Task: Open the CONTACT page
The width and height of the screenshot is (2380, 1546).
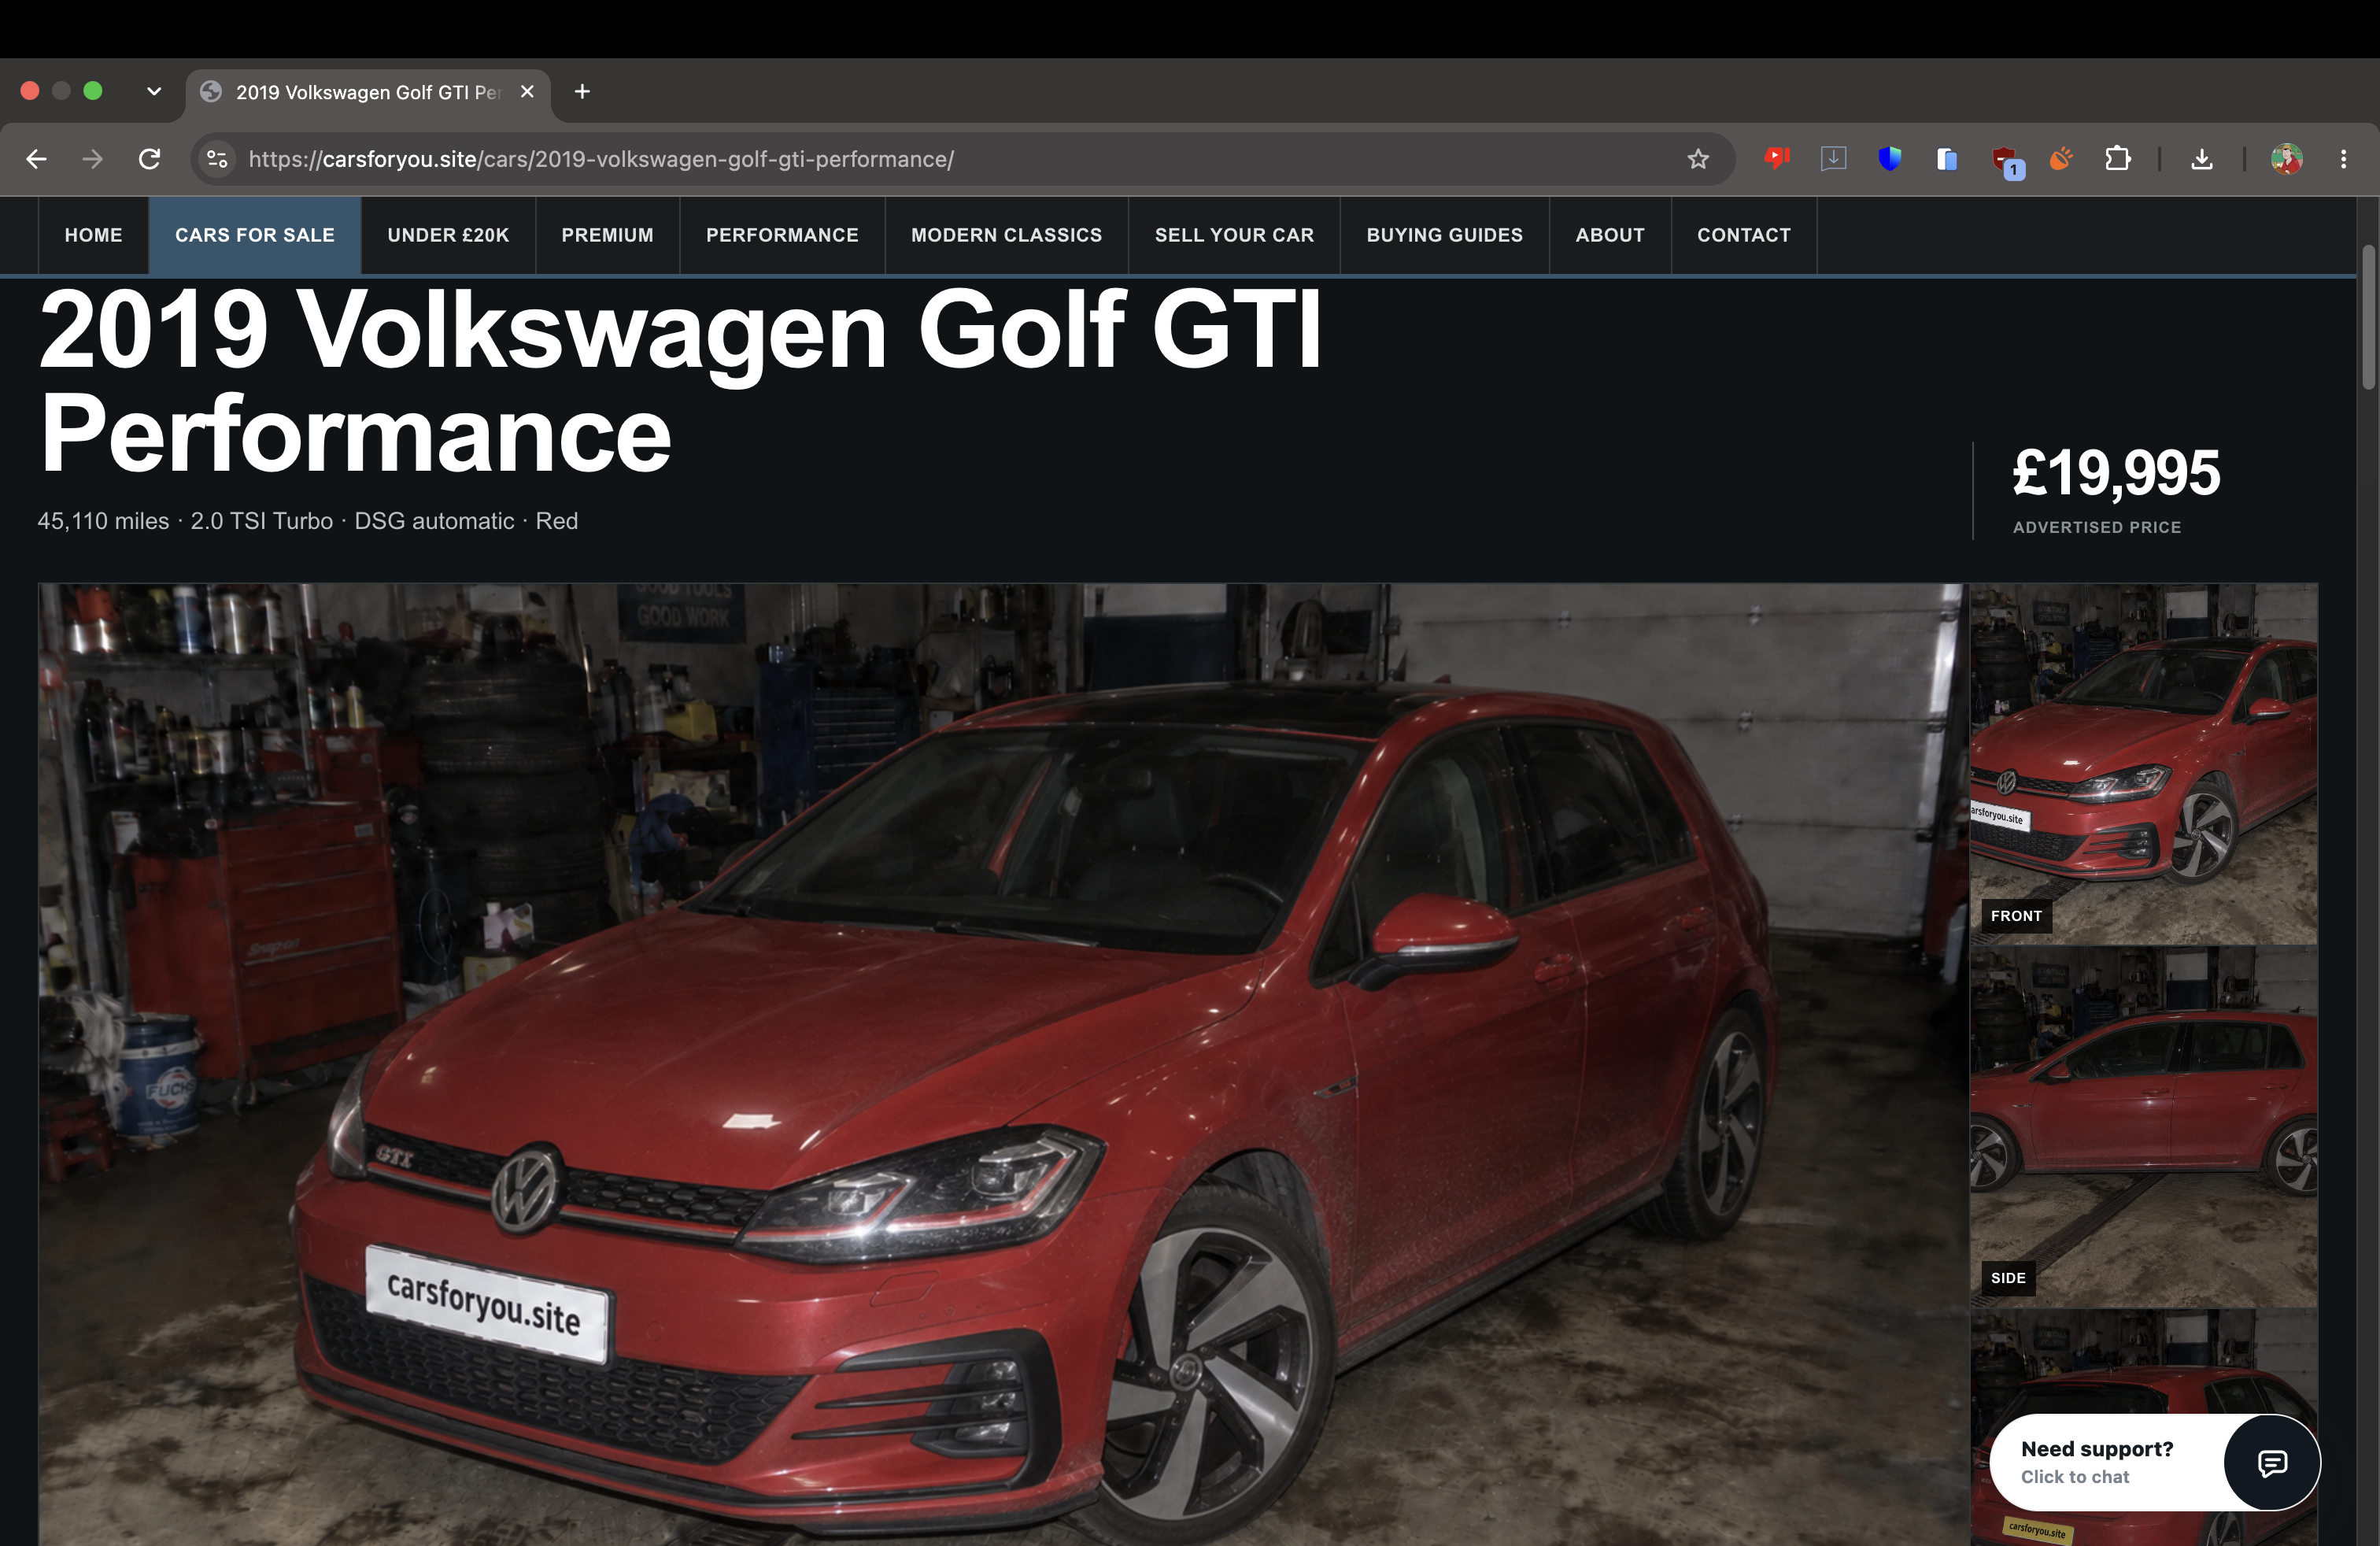Action: (x=1744, y=235)
